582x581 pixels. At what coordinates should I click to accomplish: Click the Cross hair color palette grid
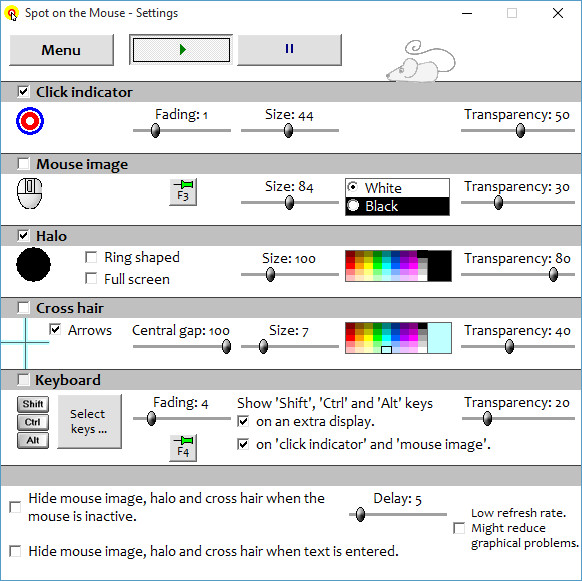click(x=386, y=338)
